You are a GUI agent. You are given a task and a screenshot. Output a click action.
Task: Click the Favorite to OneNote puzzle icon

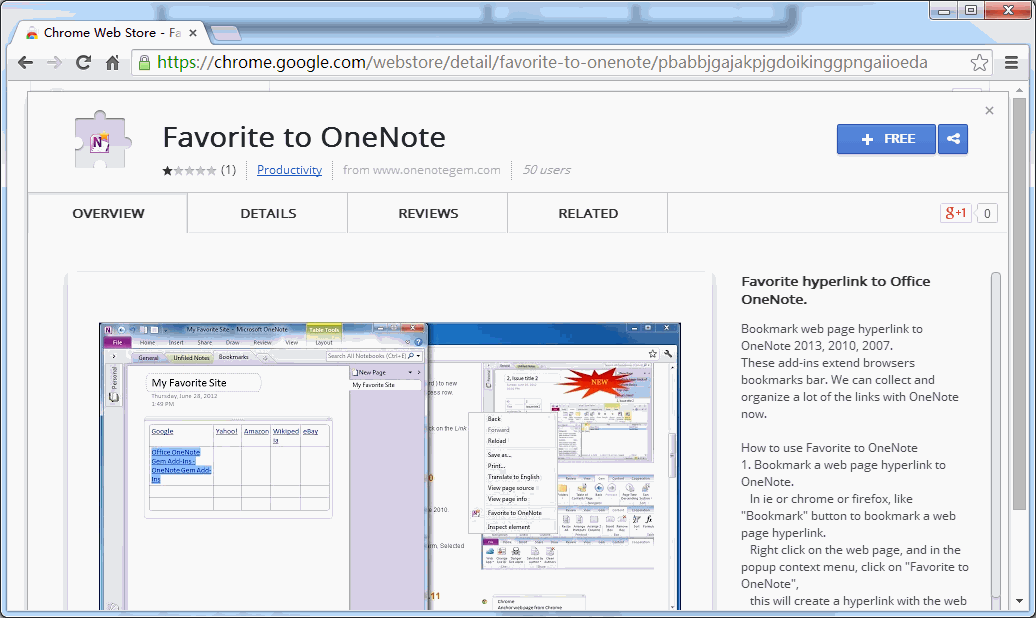pos(102,139)
